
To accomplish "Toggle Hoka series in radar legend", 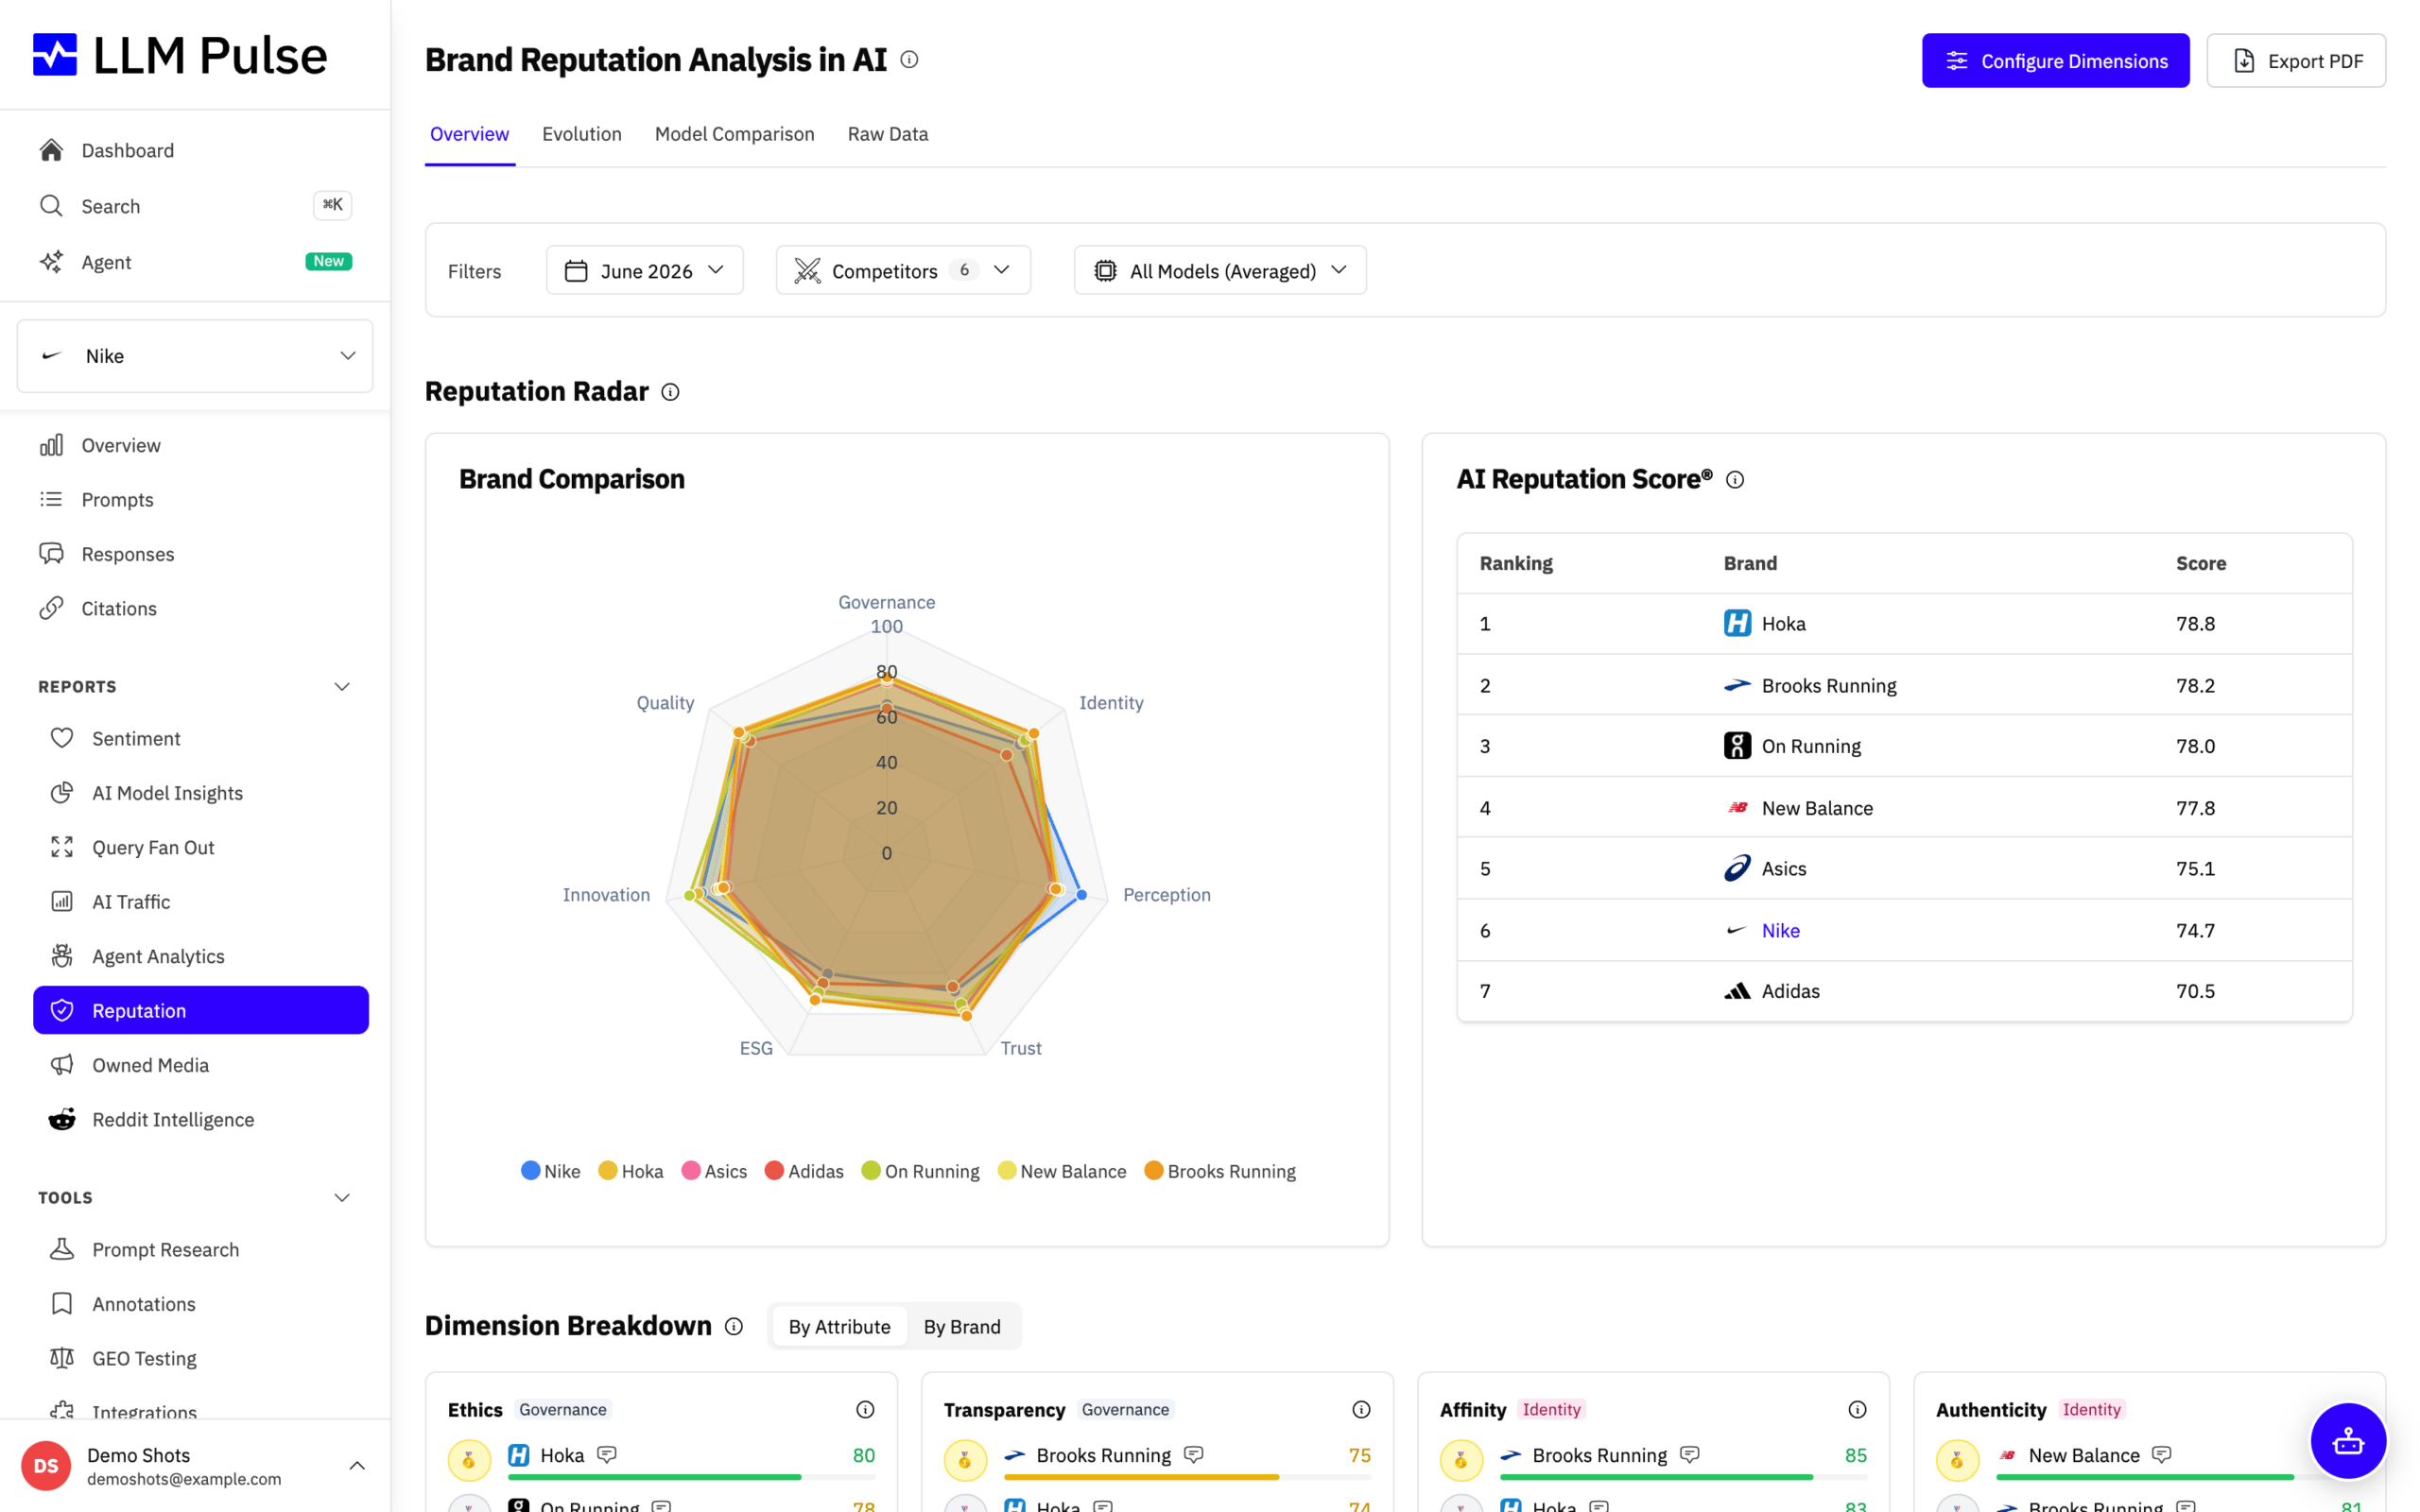I will 631,1171.
